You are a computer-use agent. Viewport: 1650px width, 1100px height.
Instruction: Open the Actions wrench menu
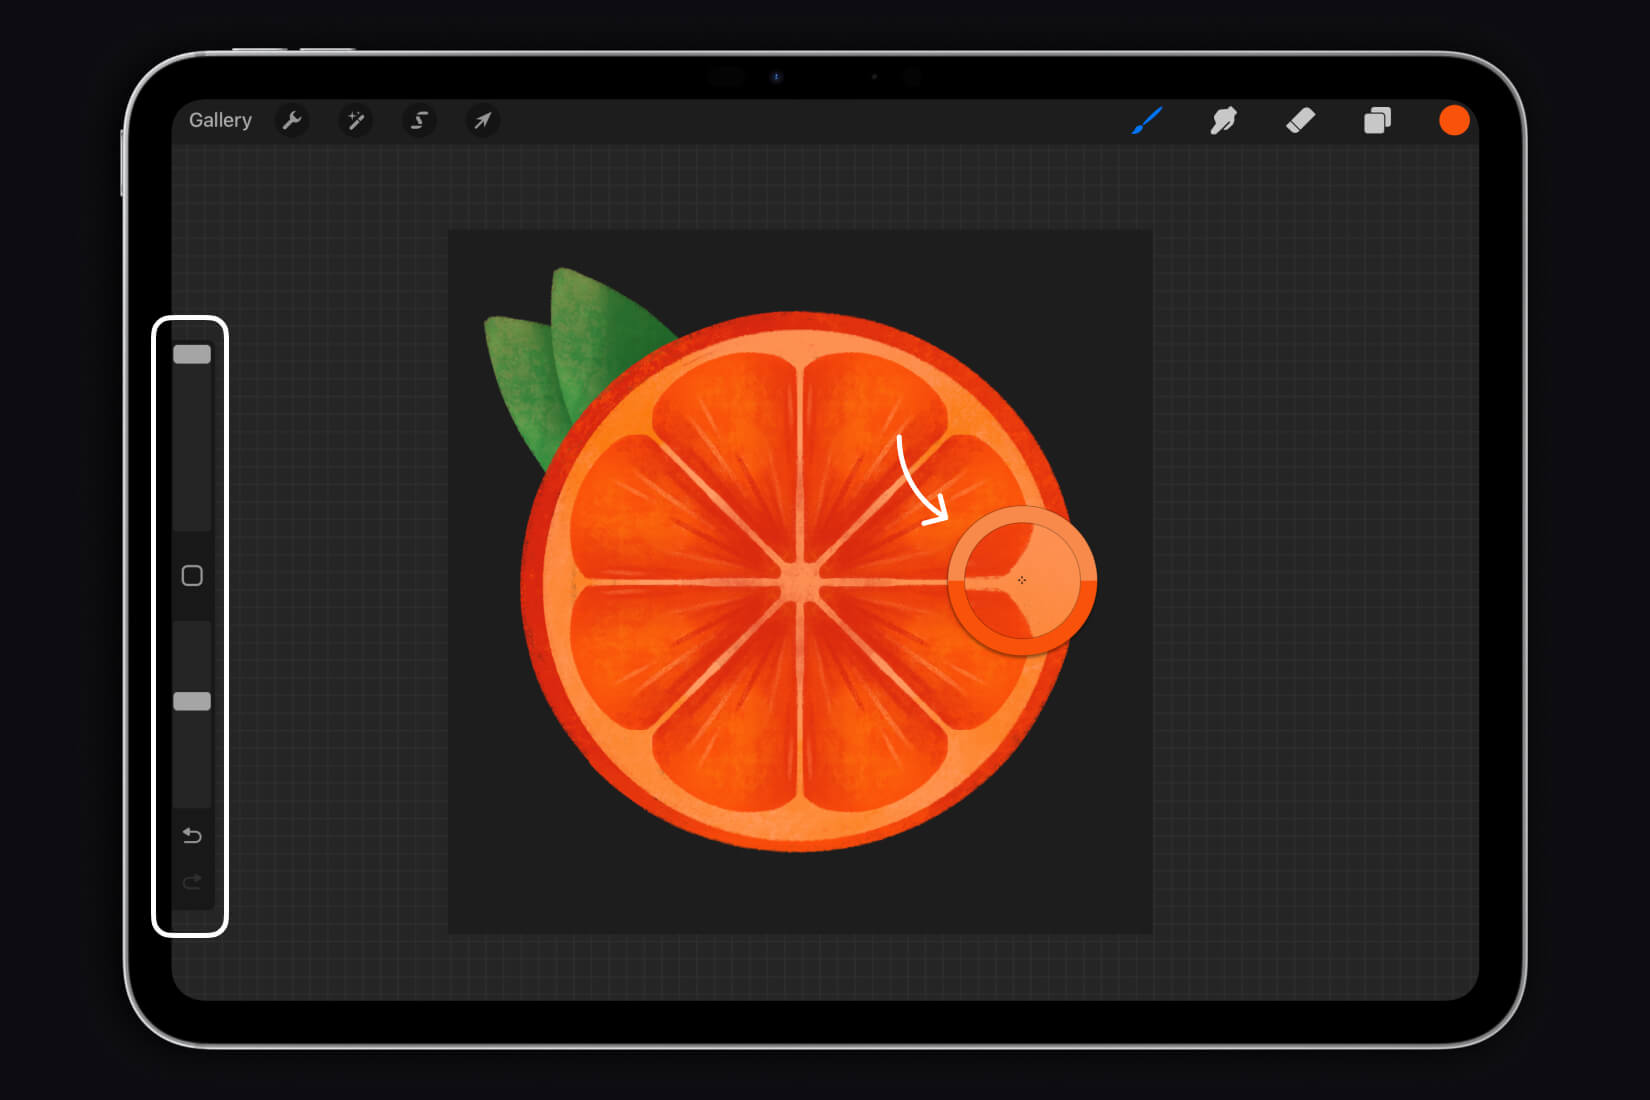(x=292, y=121)
